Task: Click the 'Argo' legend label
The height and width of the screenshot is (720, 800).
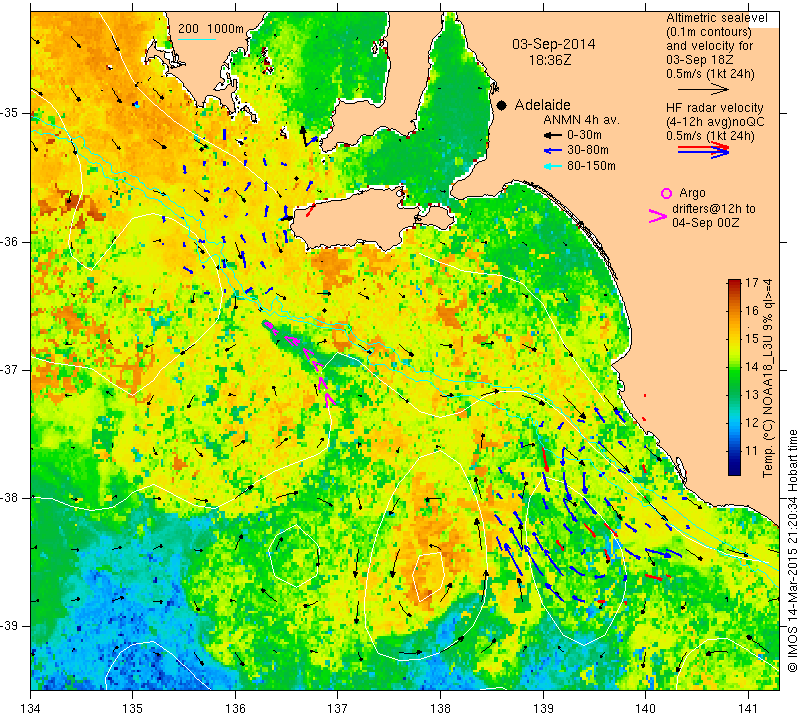Action: (692, 193)
